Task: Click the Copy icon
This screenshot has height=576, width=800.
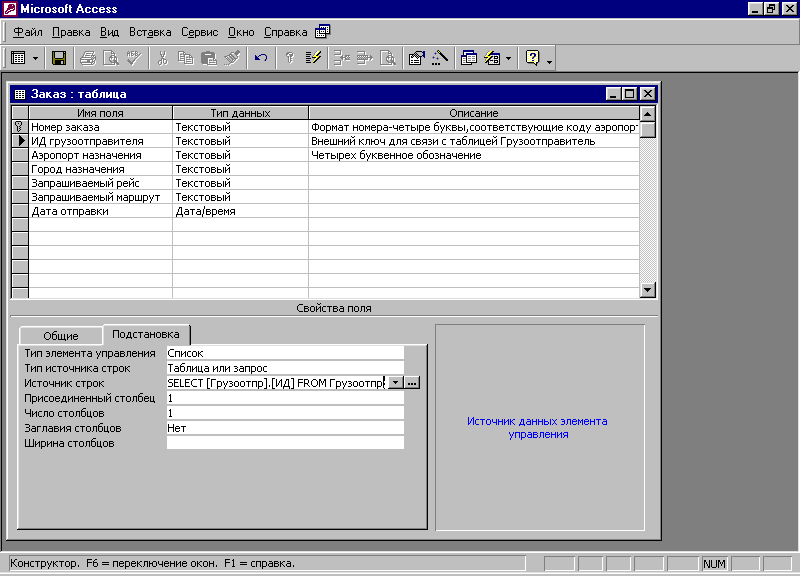Action: click(186, 58)
